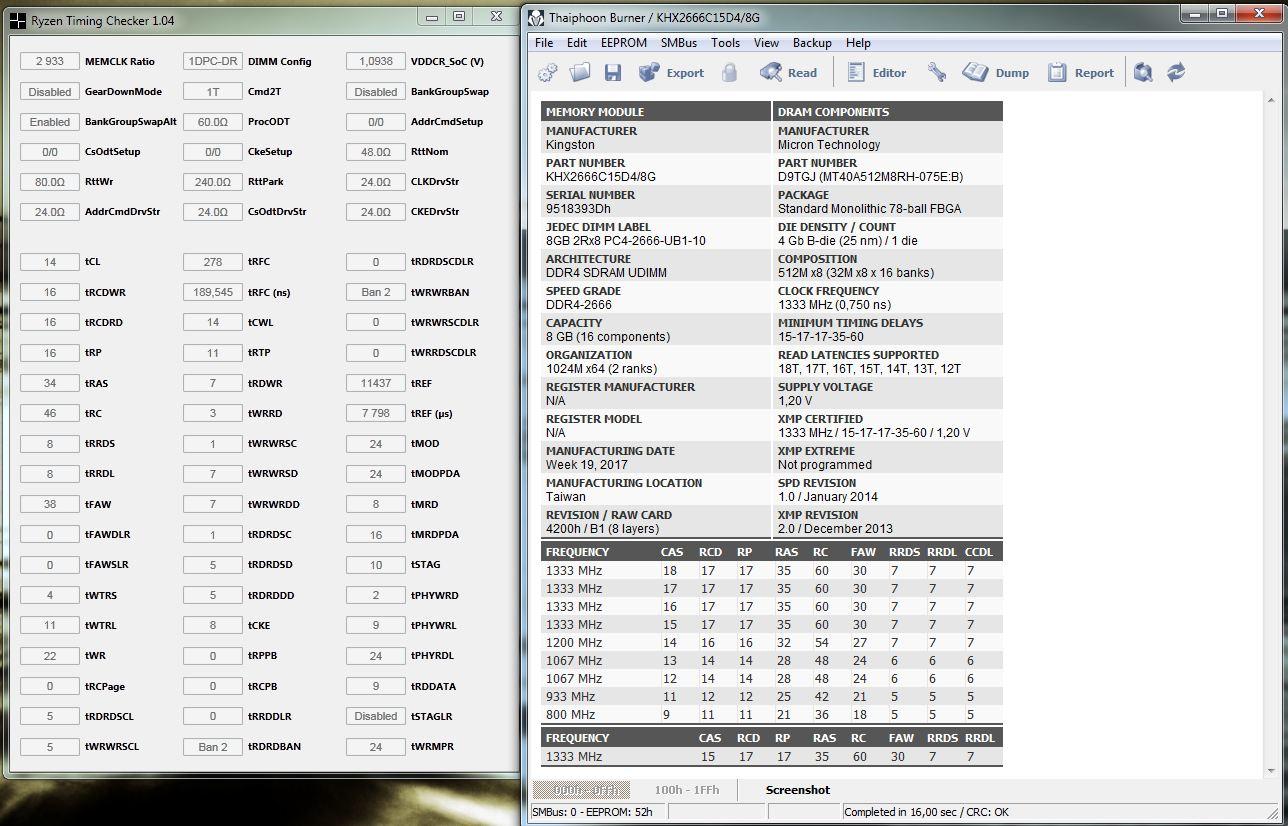Click the 800 MHz frequency row

tap(771, 715)
